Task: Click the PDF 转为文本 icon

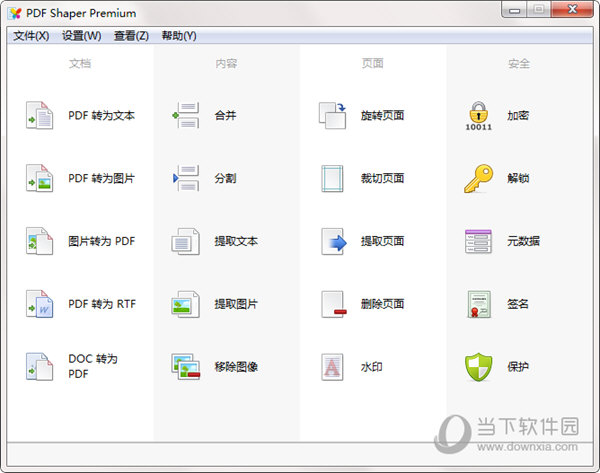Action: [39, 115]
